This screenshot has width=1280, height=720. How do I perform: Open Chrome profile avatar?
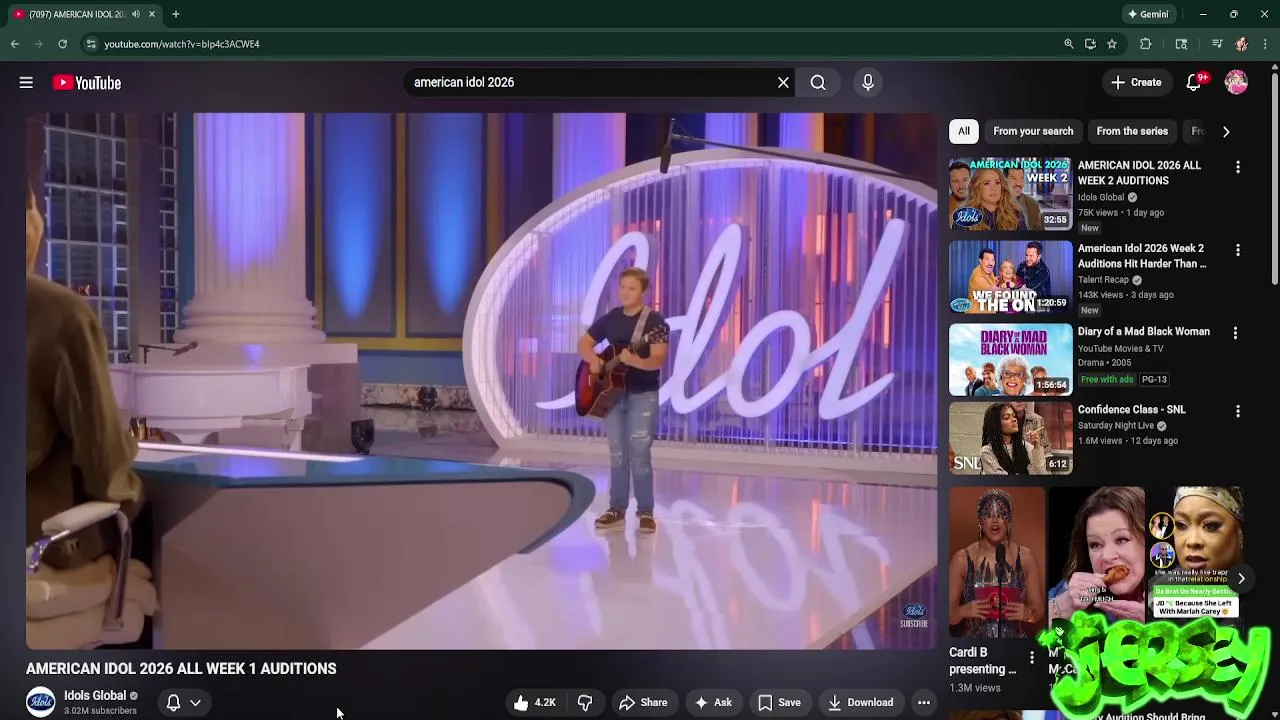click(x=1241, y=44)
